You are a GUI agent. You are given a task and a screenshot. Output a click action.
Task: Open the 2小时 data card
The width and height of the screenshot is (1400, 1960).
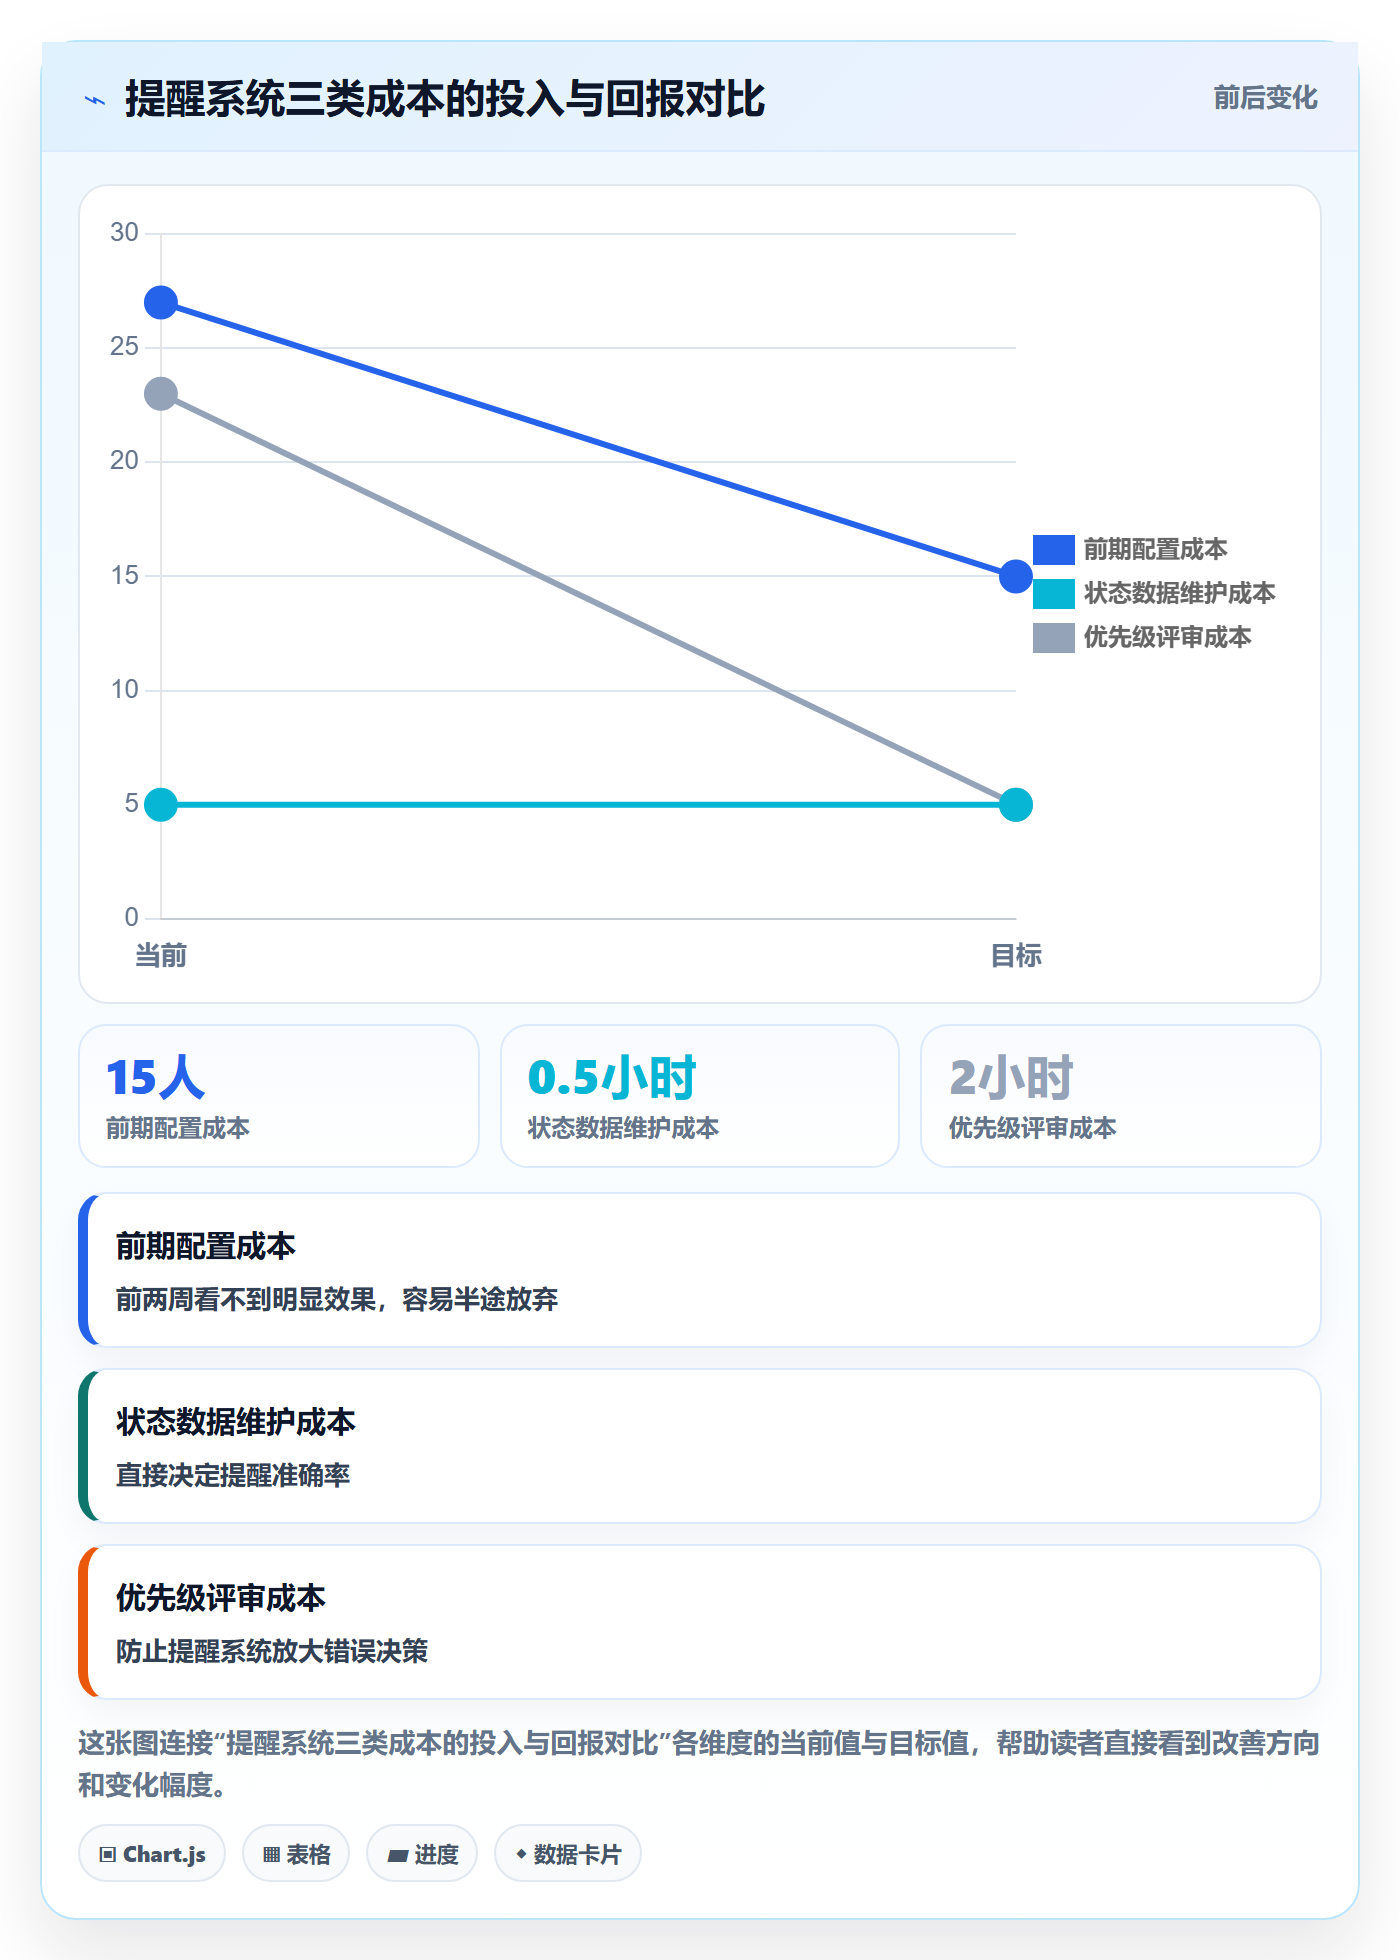tap(1121, 1096)
